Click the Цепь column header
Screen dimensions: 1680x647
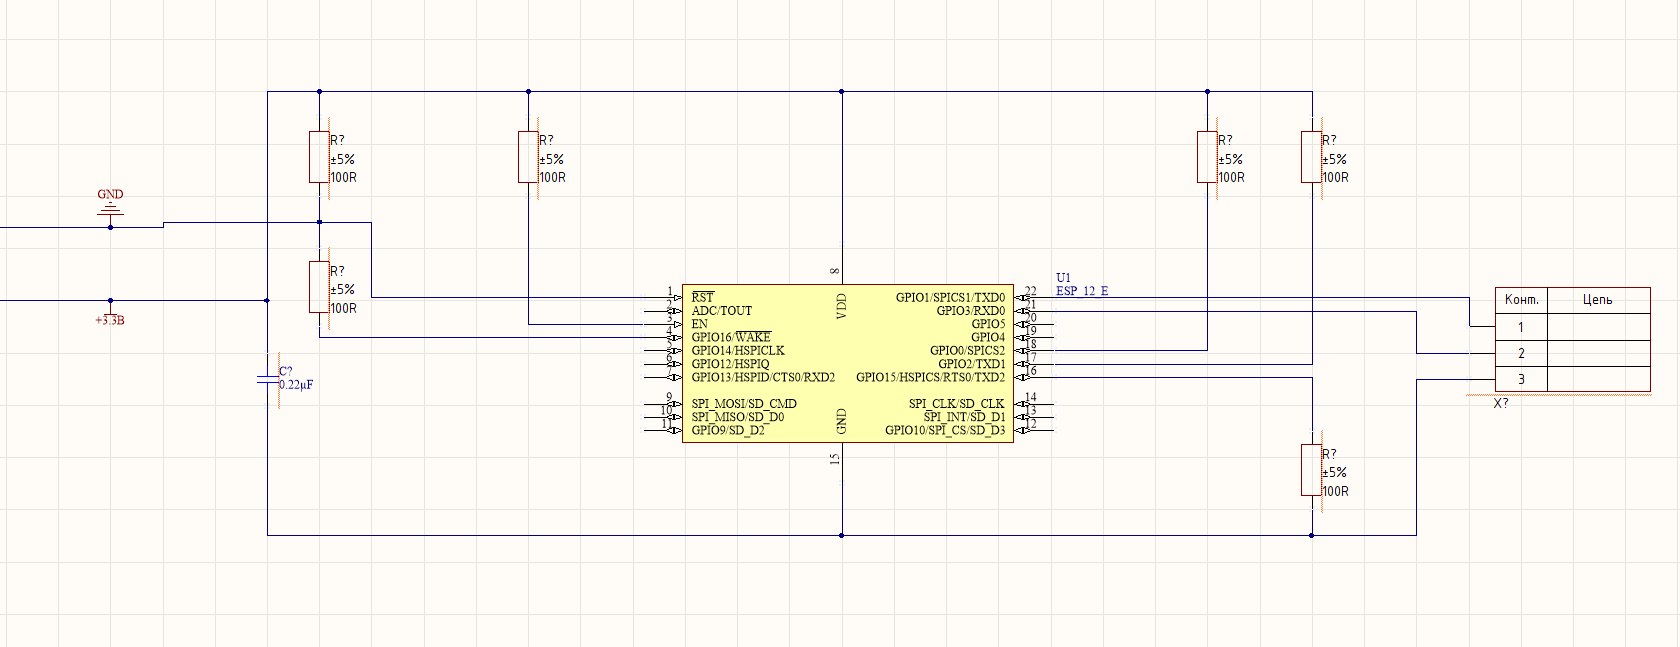tap(1597, 300)
